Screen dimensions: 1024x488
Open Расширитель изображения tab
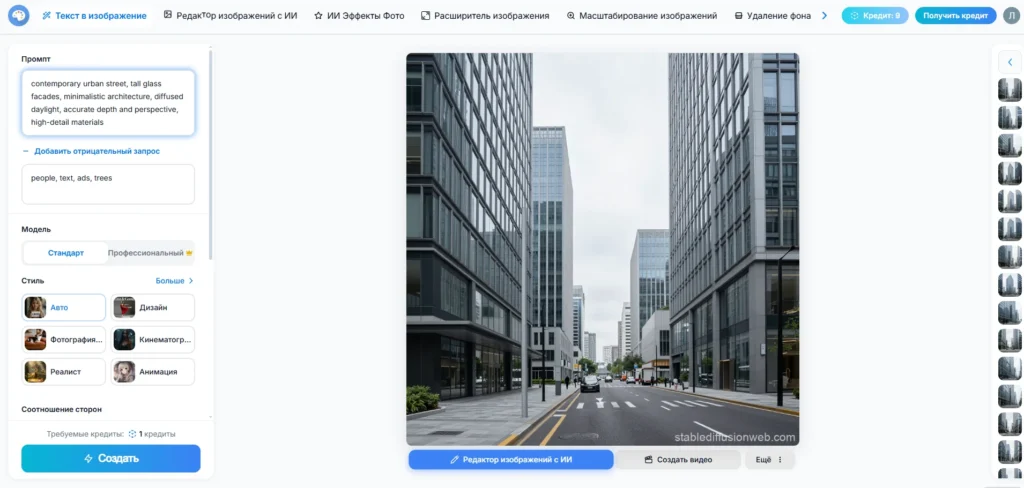click(x=485, y=16)
